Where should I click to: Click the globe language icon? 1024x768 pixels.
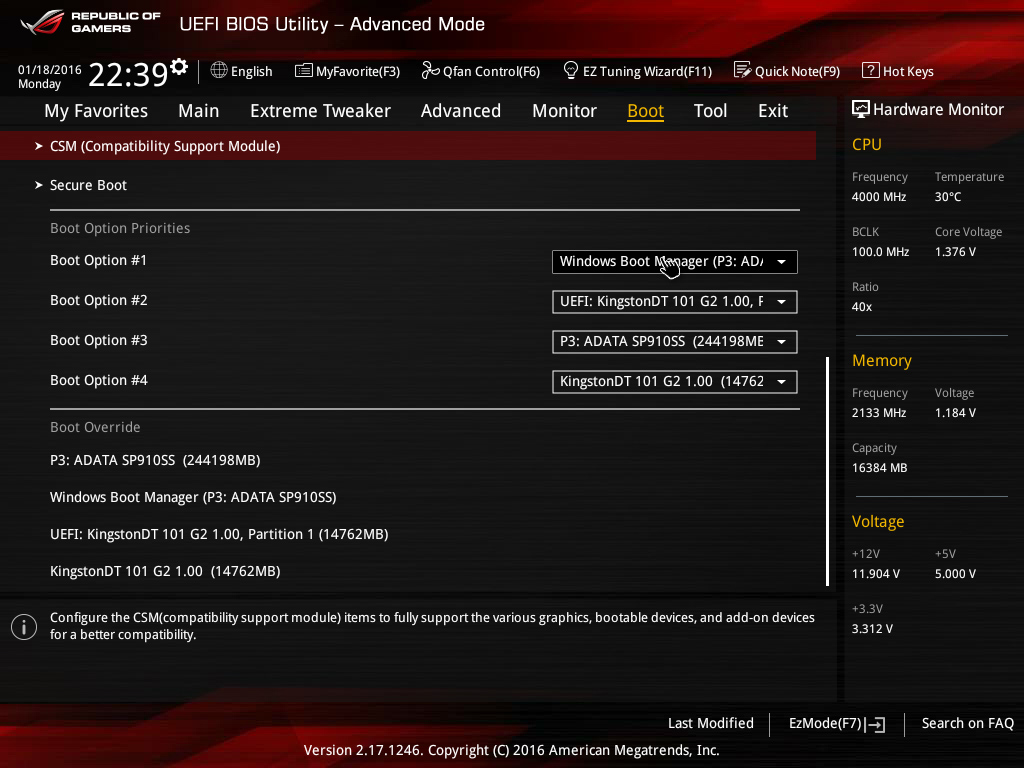point(219,71)
